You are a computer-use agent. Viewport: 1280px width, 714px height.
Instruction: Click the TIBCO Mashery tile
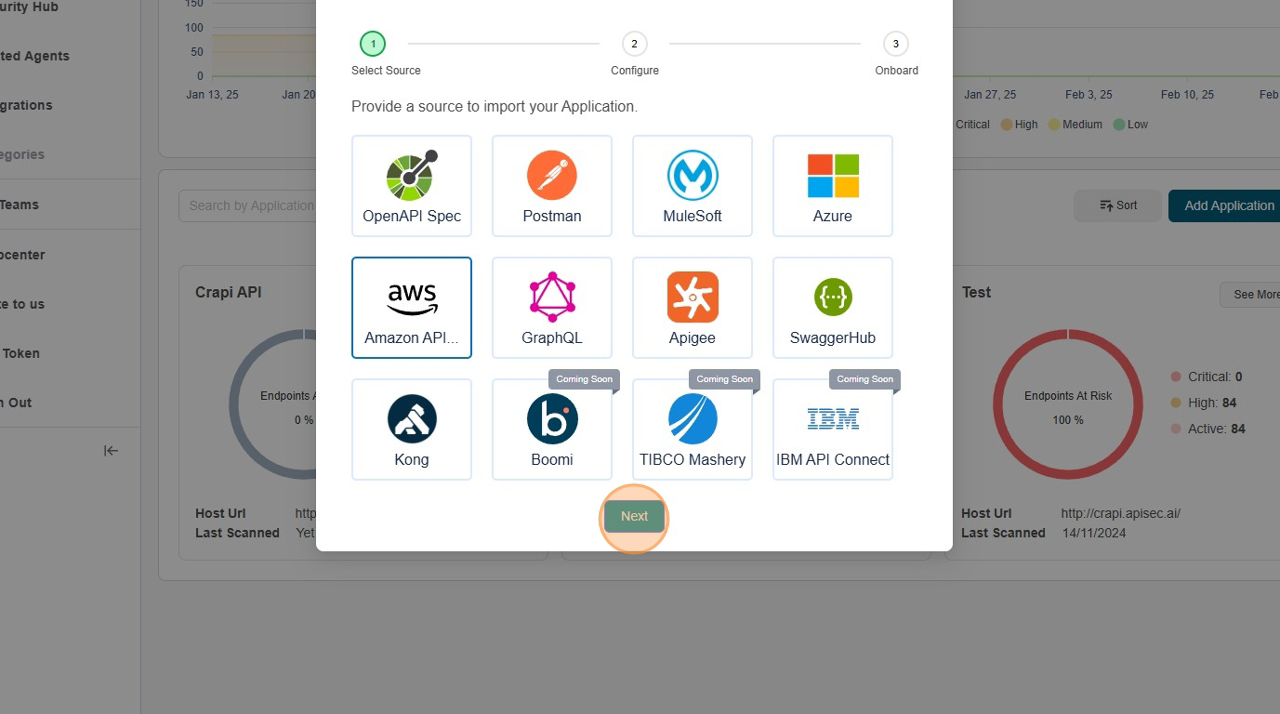click(692, 430)
